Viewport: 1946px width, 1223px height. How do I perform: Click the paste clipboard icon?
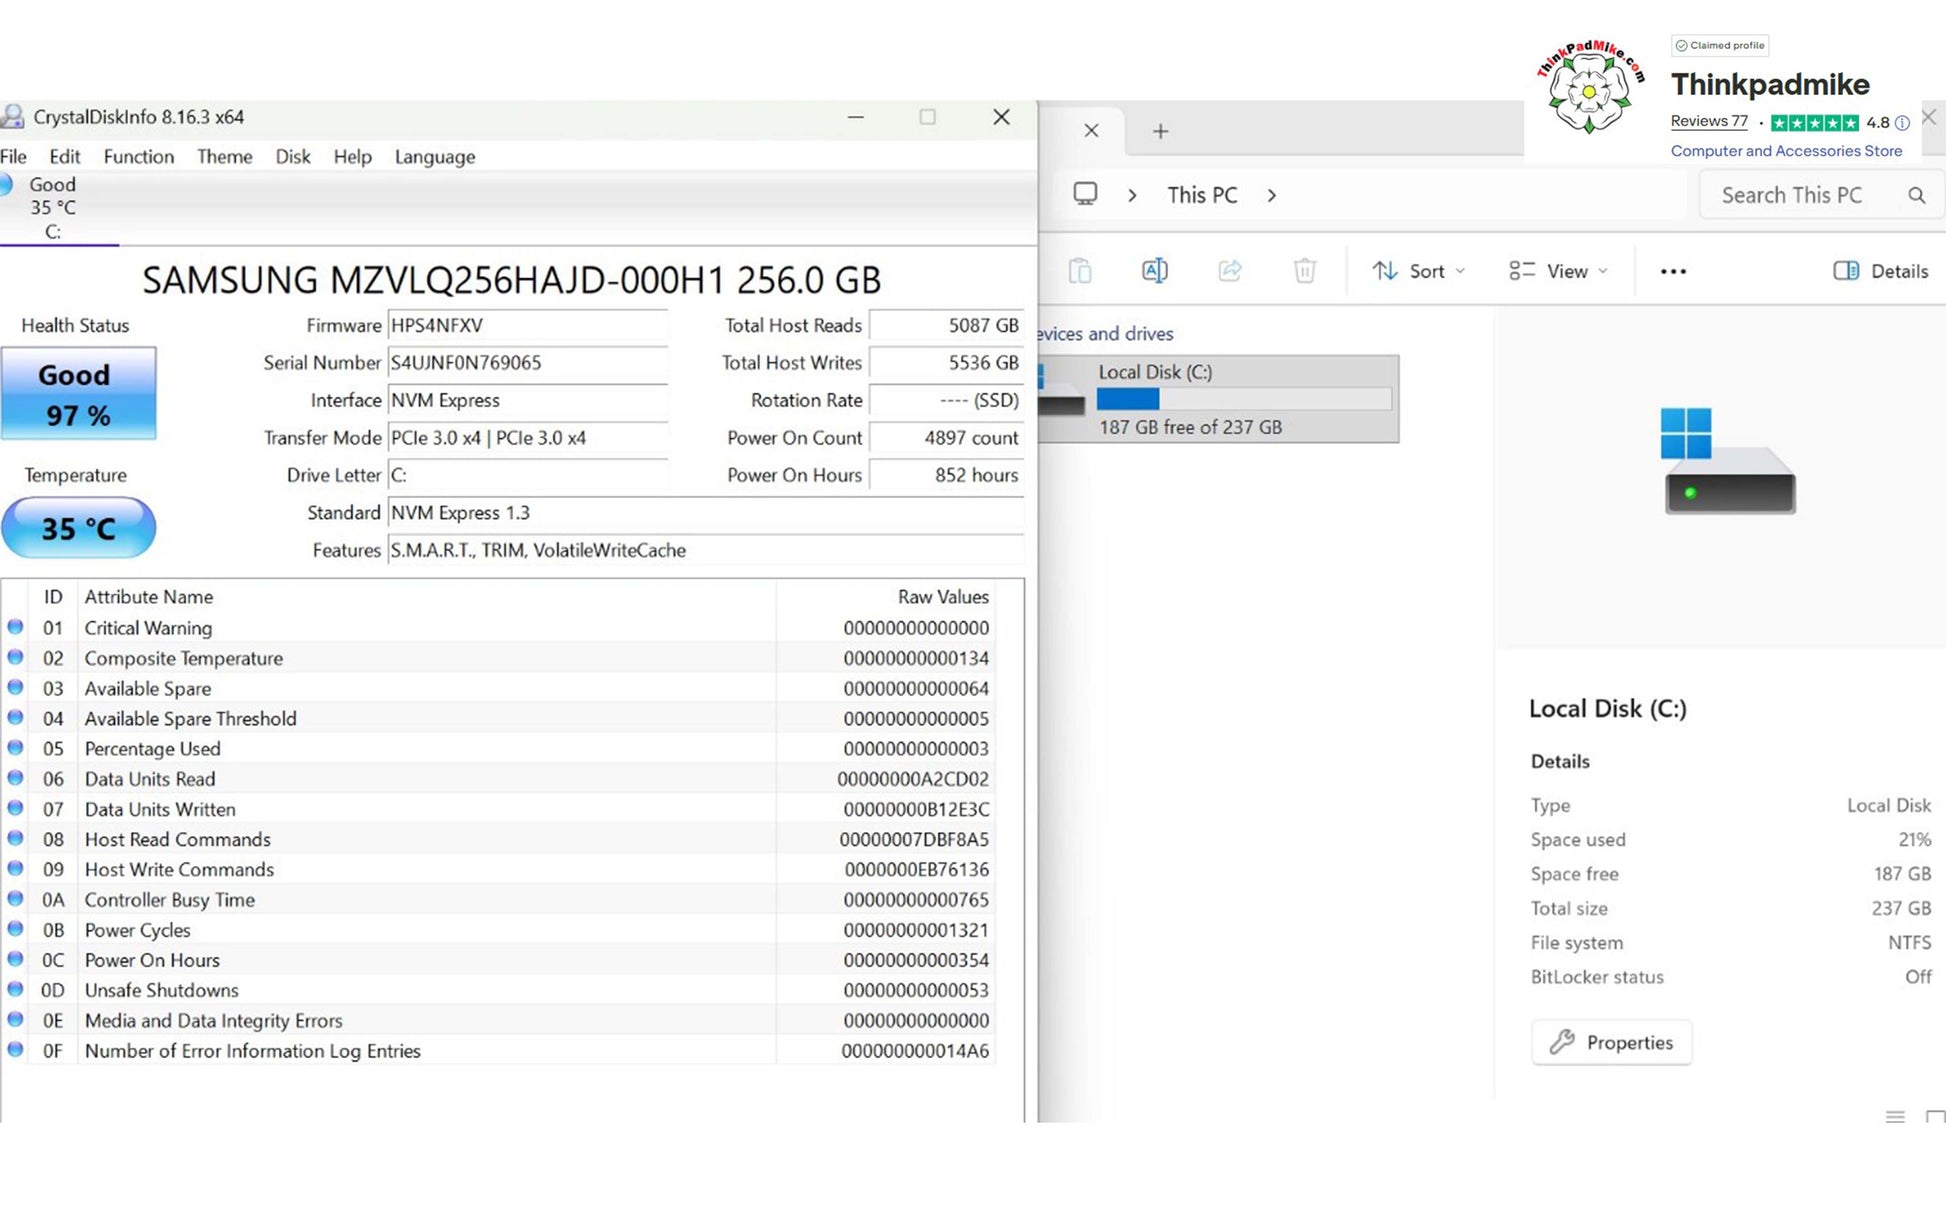(1080, 271)
